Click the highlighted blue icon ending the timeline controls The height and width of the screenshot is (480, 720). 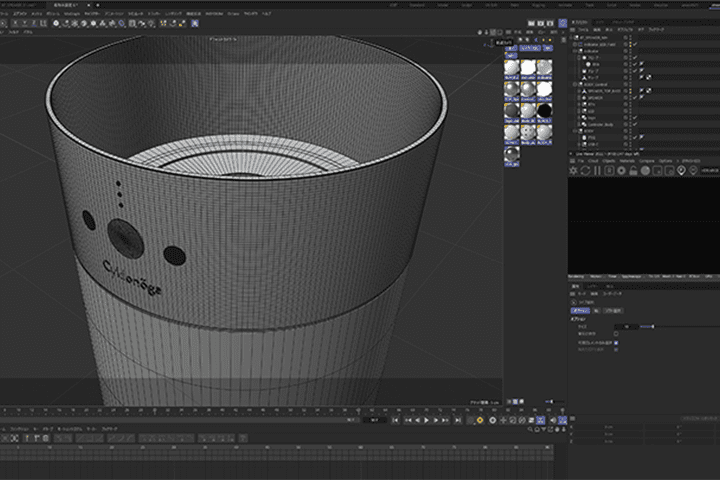tap(562, 420)
